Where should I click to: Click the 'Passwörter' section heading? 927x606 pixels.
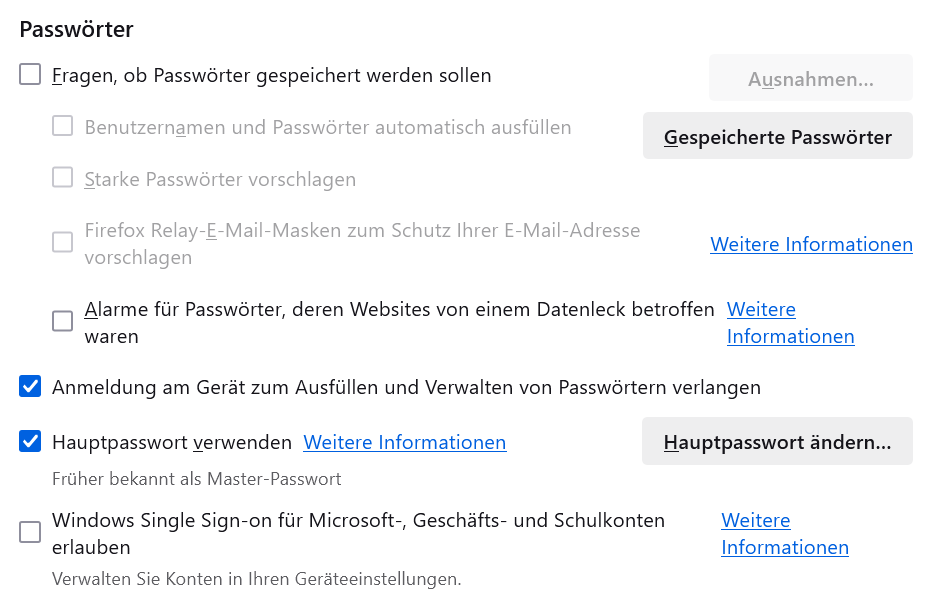[76, 29]
